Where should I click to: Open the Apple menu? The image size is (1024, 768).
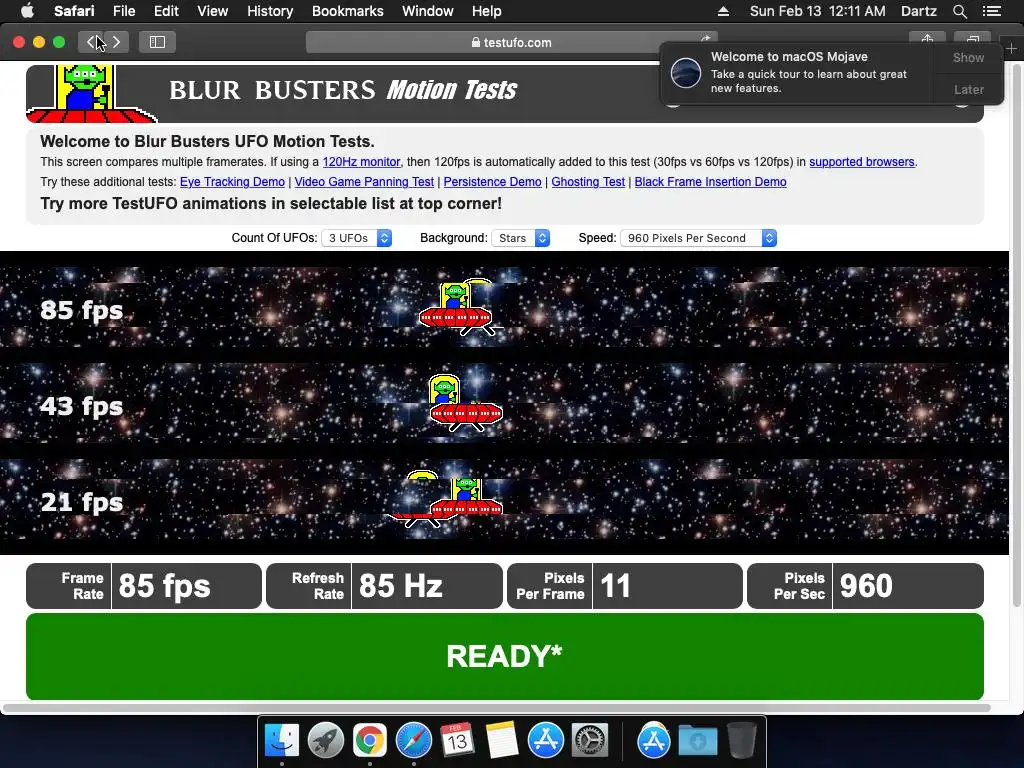[27, 11]
